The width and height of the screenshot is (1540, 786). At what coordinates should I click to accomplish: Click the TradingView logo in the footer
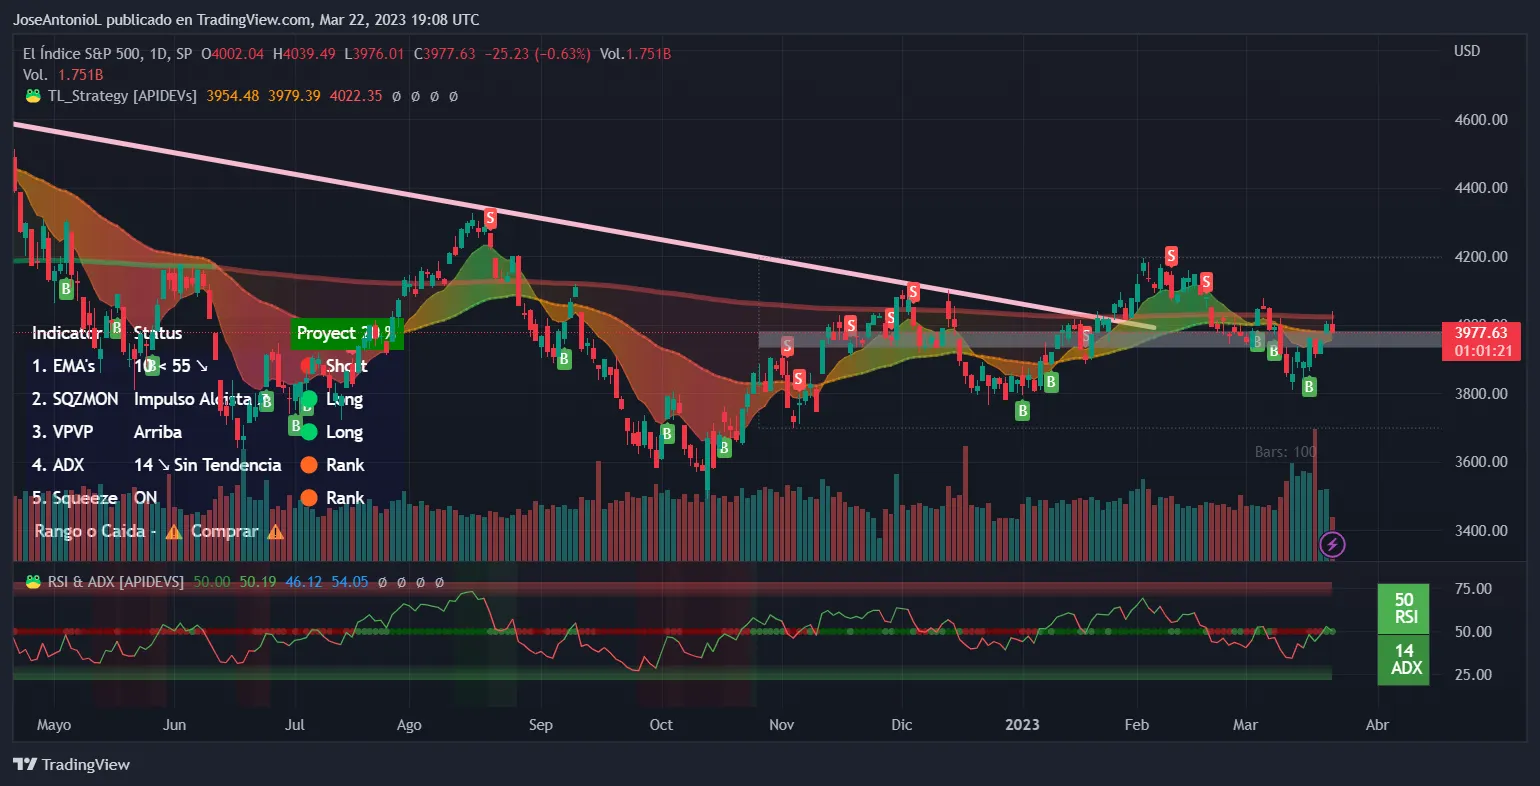tap(72, 764)
